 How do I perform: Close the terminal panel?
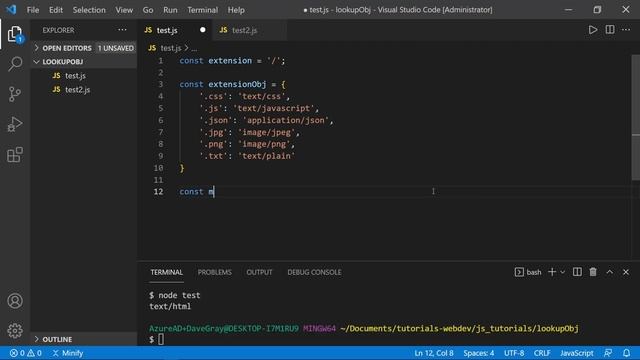click(626, 272)
